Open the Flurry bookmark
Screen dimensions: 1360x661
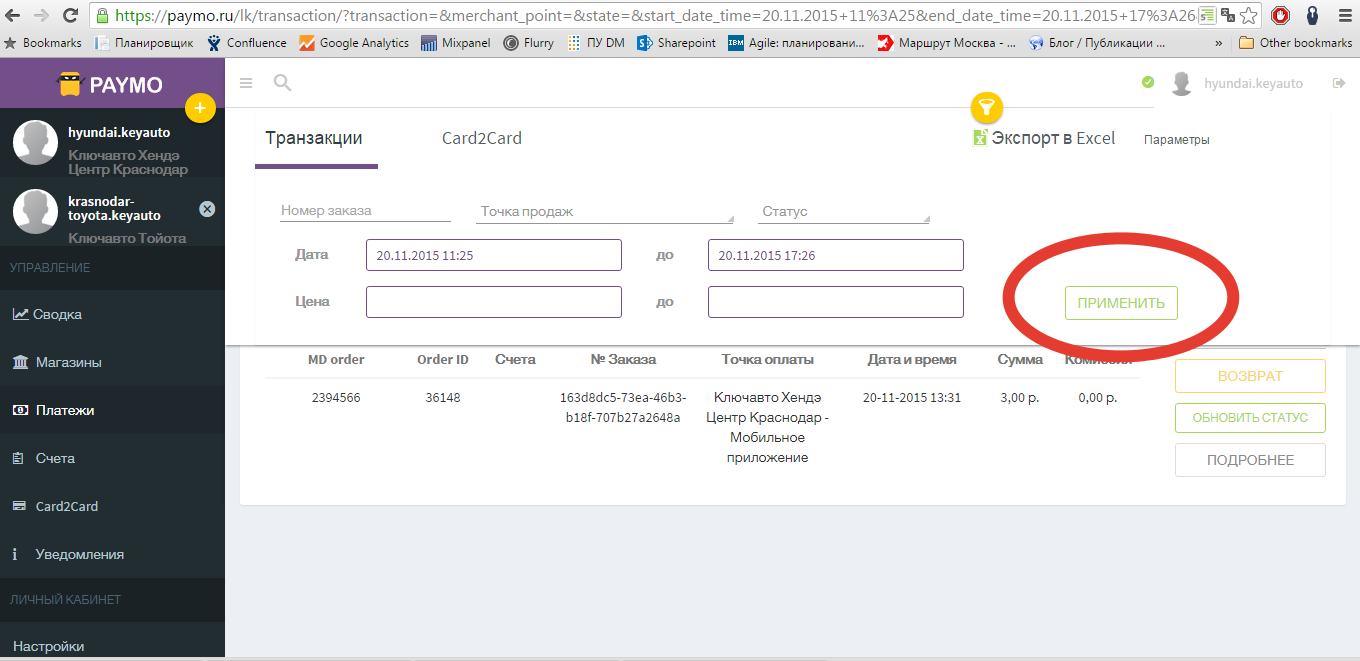click(529, 43)
